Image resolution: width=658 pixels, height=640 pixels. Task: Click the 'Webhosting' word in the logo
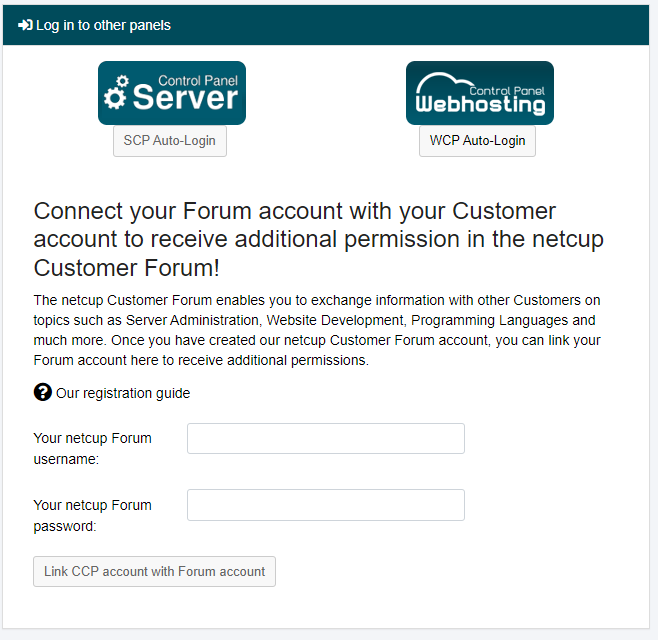[x=480, y=104]
